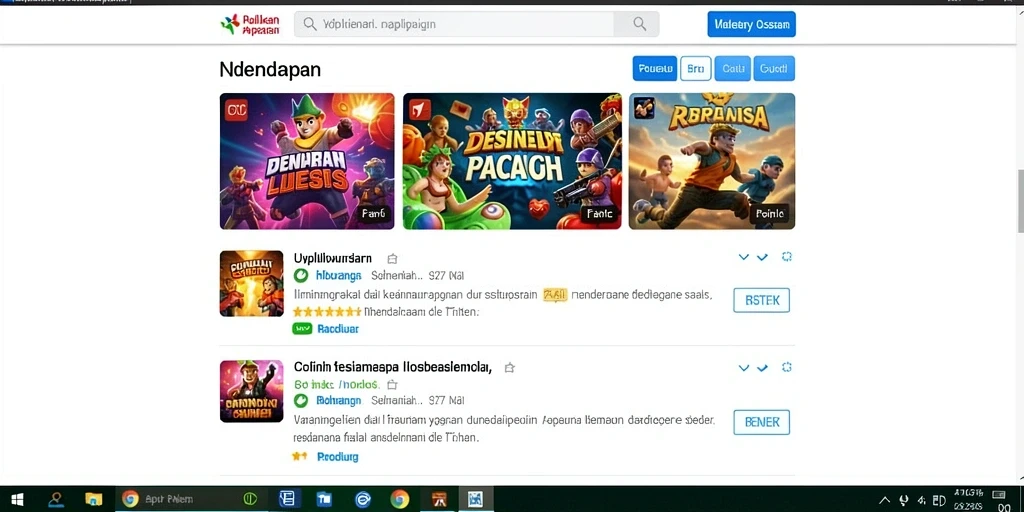The height and width of the screenshot is (512, 1024).
Task: Open the 'hiburanga' publisher link
Action: [338, 276]
